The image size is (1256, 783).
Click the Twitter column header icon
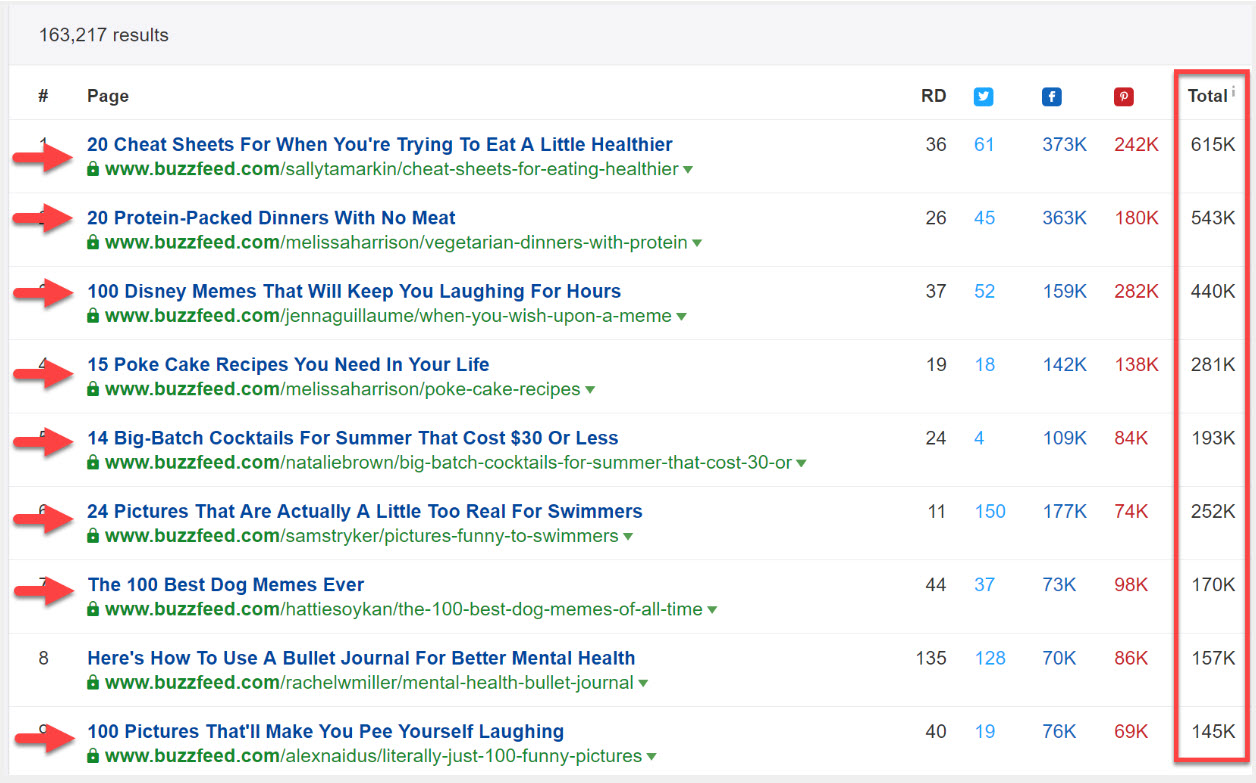984,97
